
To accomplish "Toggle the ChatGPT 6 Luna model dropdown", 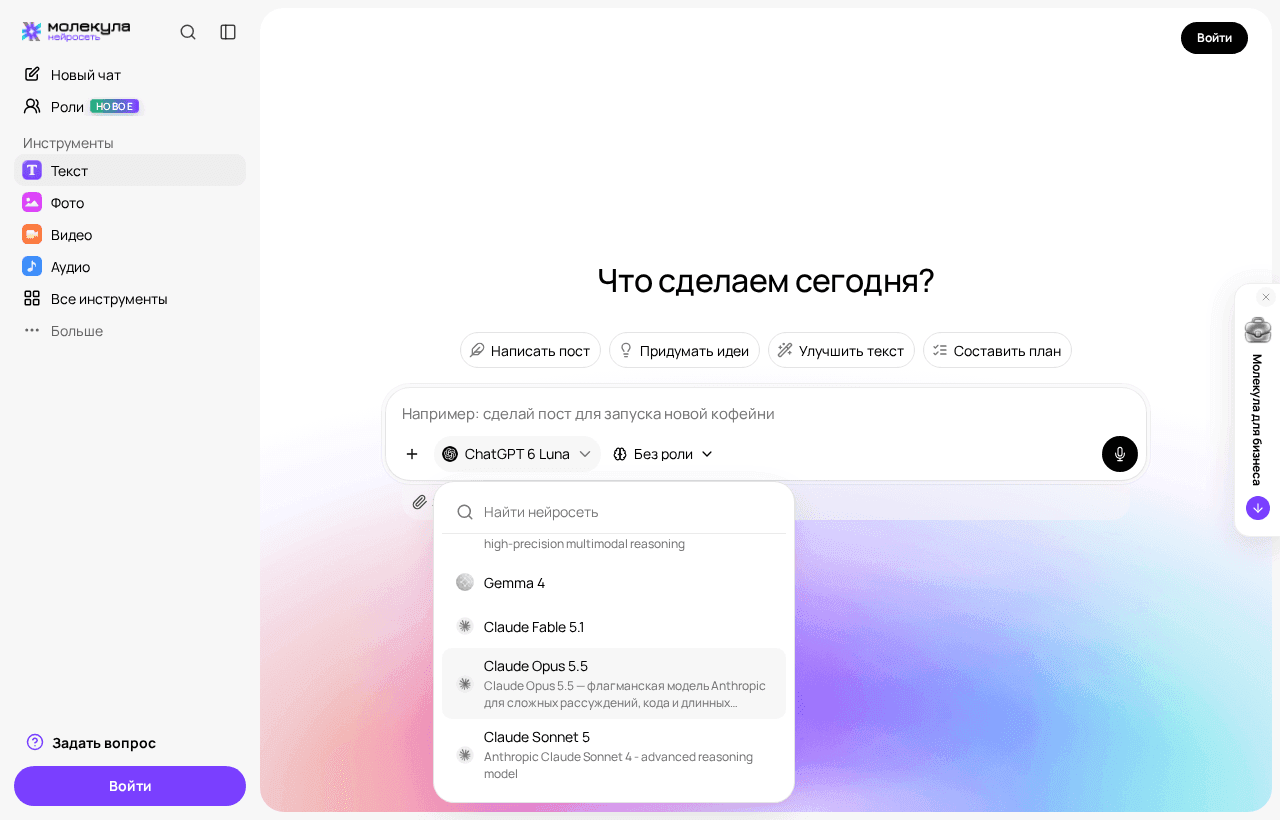I will (x=517, y=454).
